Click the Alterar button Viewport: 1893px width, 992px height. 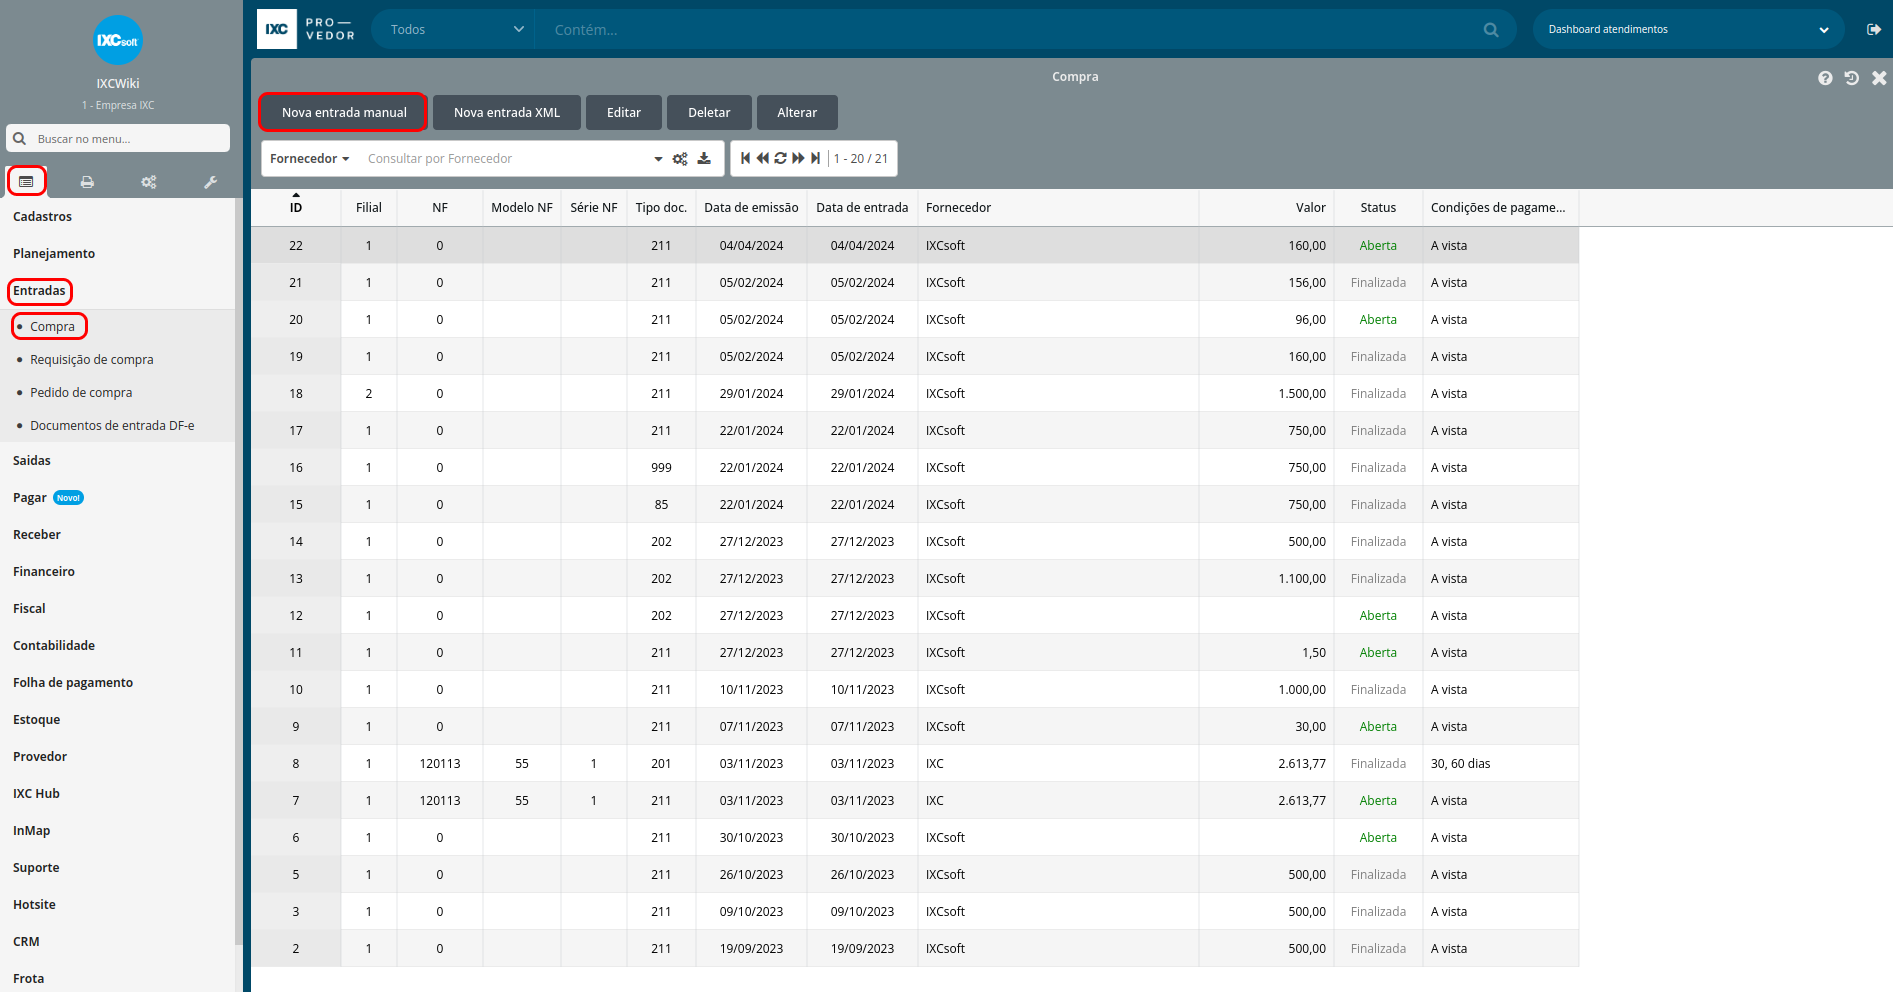click(797, 113)
